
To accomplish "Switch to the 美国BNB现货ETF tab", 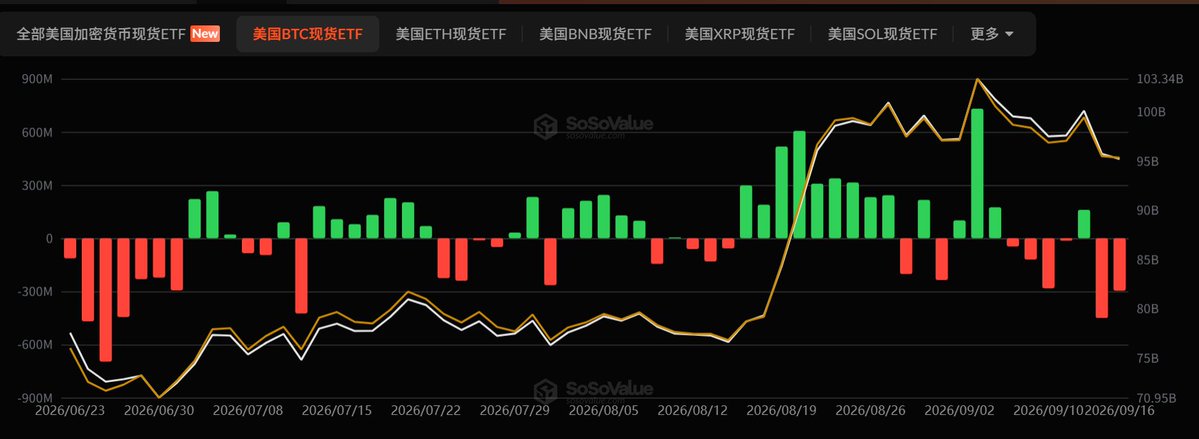I will coord(596,34).
